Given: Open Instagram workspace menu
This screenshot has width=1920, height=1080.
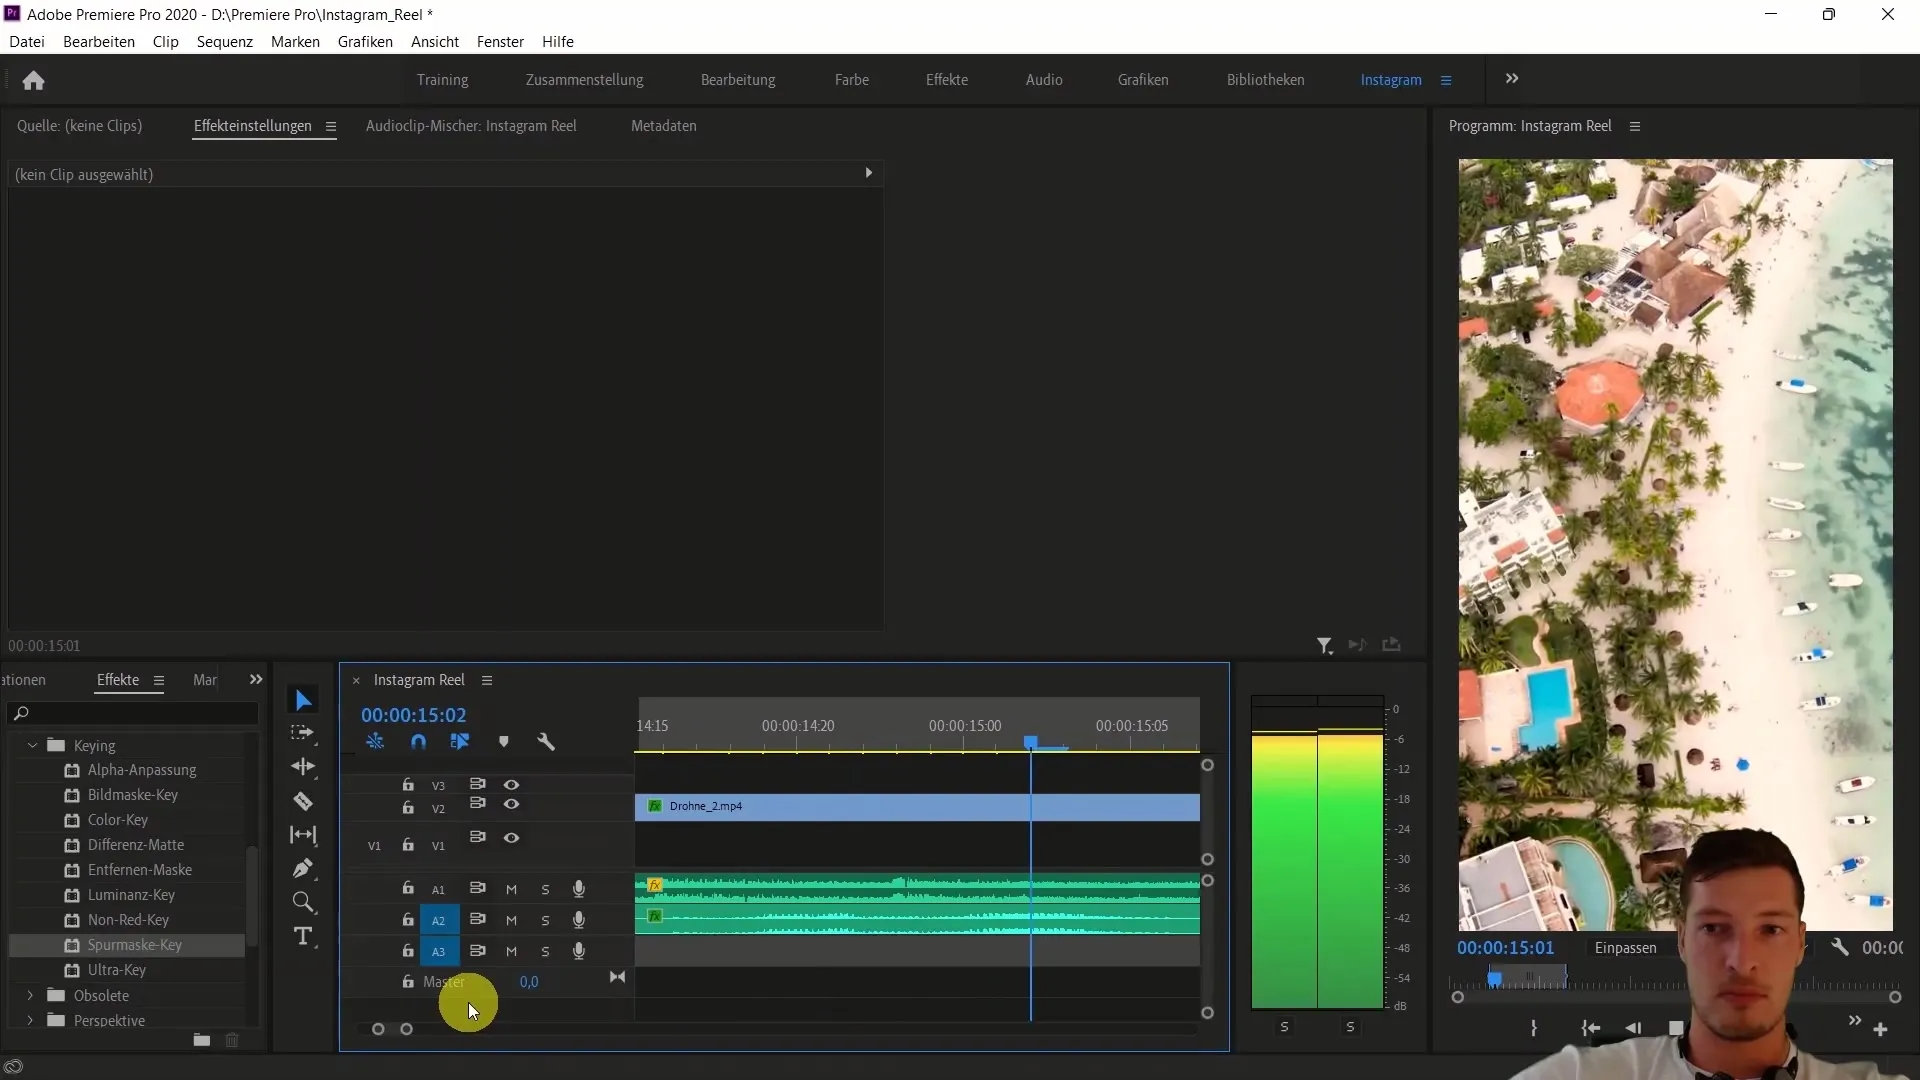Looking at the screenshot, I should pos(1446,80).
